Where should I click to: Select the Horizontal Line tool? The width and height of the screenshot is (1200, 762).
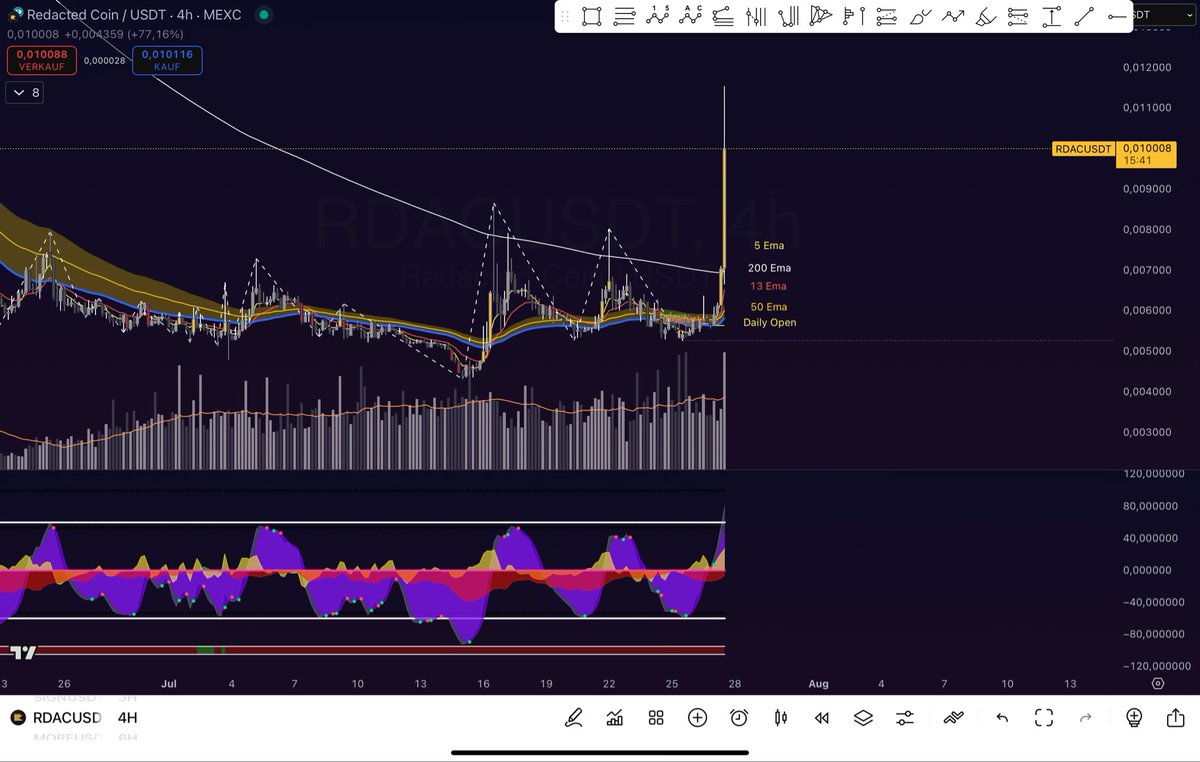pyautogui.click(x=1118, y=17)
